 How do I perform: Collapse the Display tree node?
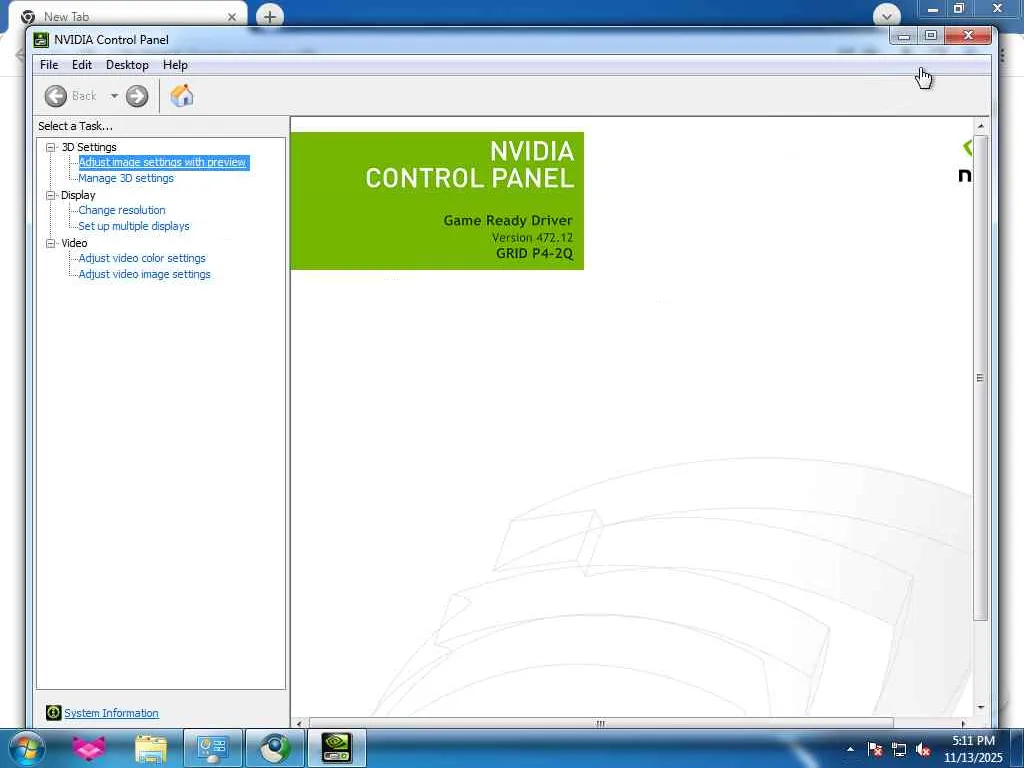pos(51,195)
